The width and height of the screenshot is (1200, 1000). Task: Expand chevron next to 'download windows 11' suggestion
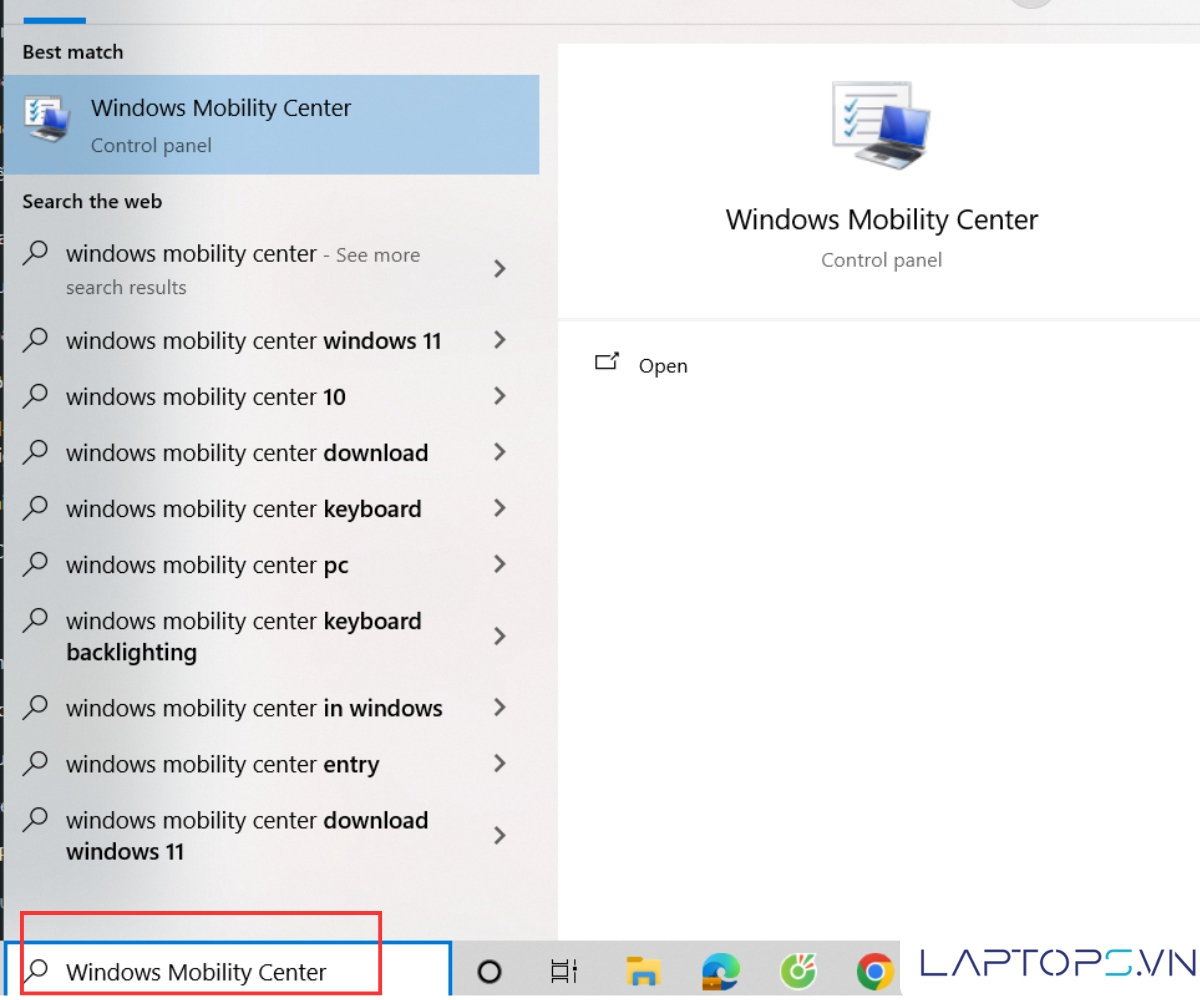(x=500, y=835)
